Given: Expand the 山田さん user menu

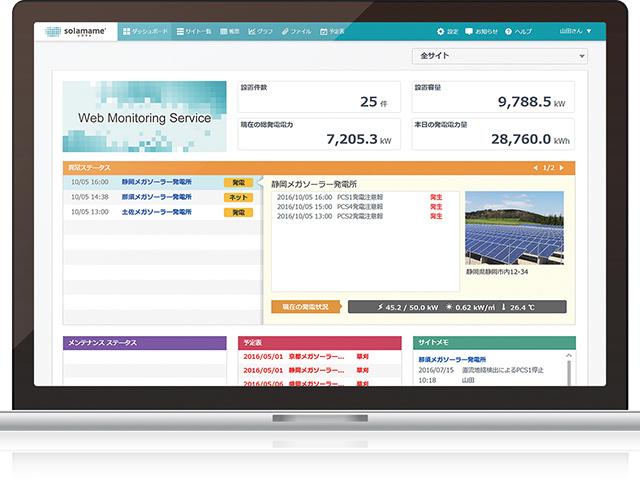Looking at the screenshot, I should coord(575,31).
